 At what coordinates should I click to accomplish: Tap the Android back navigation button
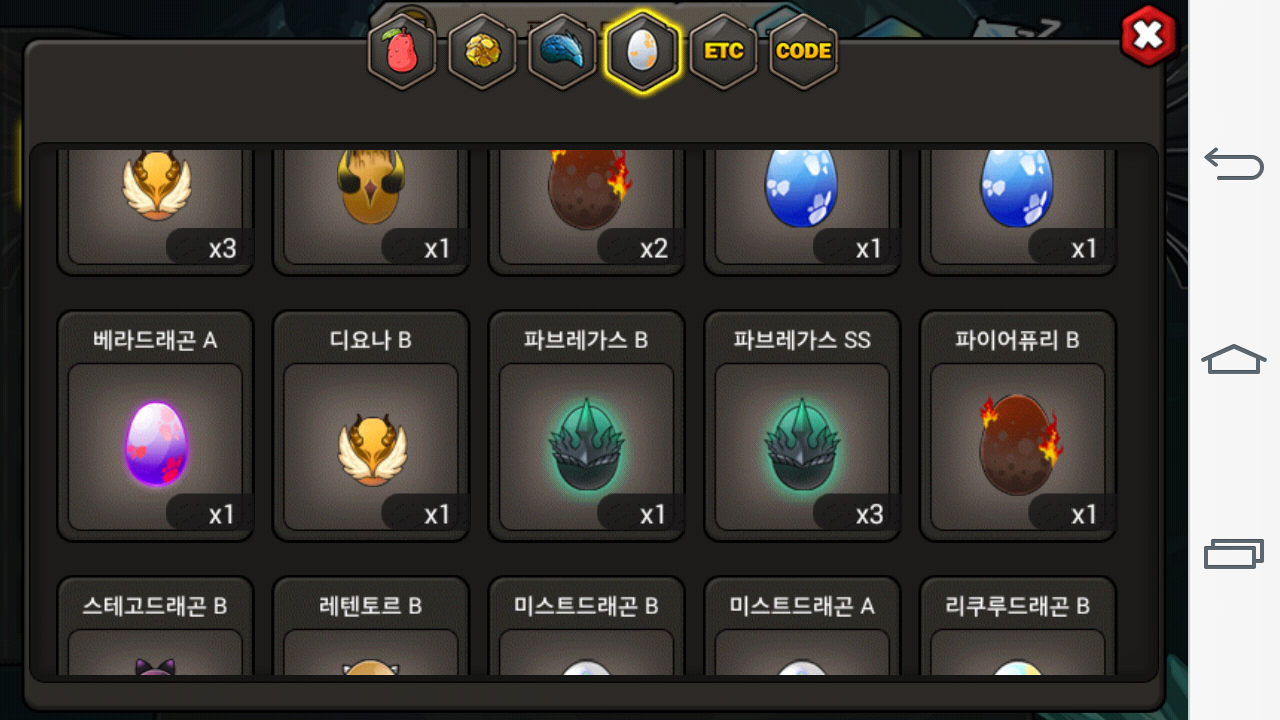1234,163
